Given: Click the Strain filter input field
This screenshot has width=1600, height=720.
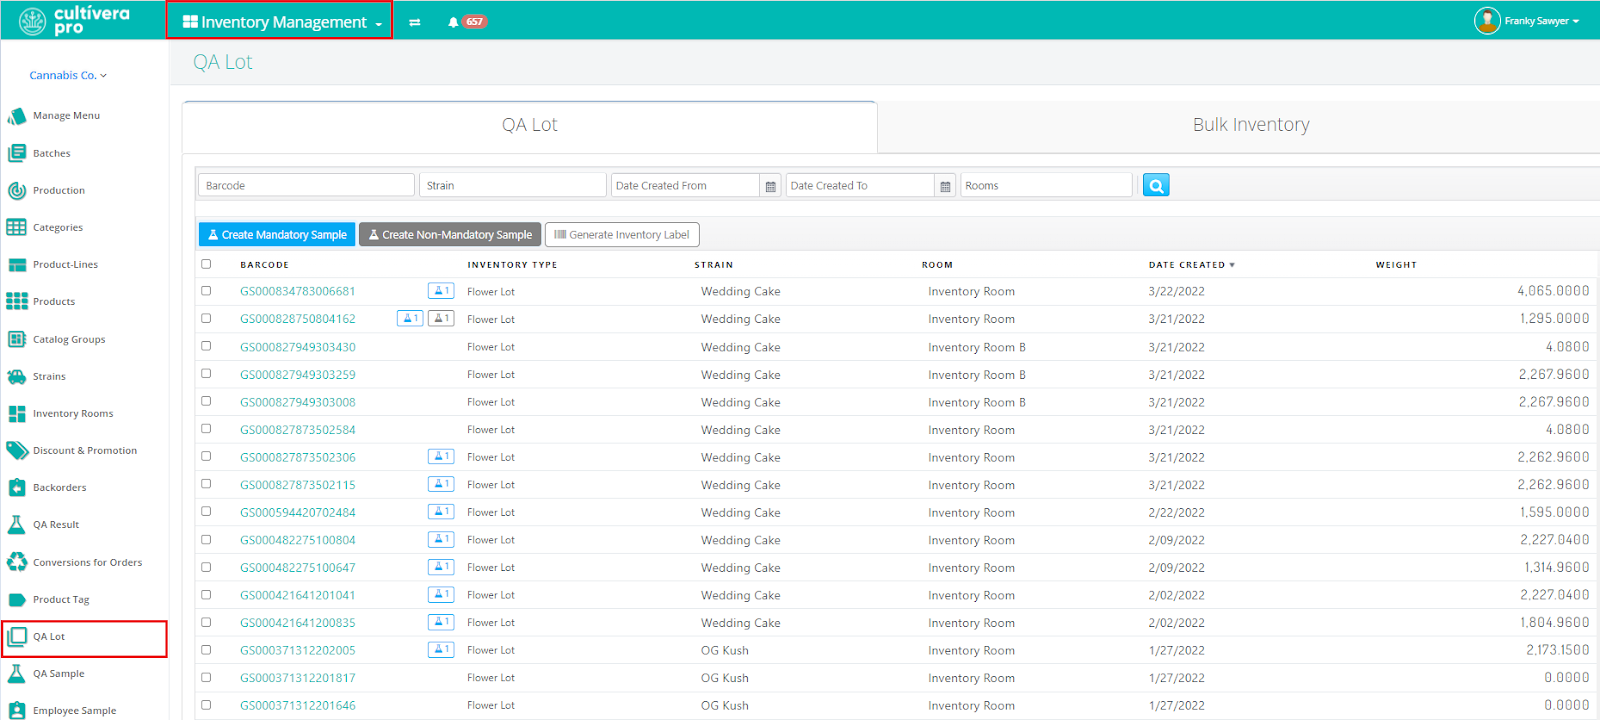Looking at the screenshot, I should coord(513,185).
